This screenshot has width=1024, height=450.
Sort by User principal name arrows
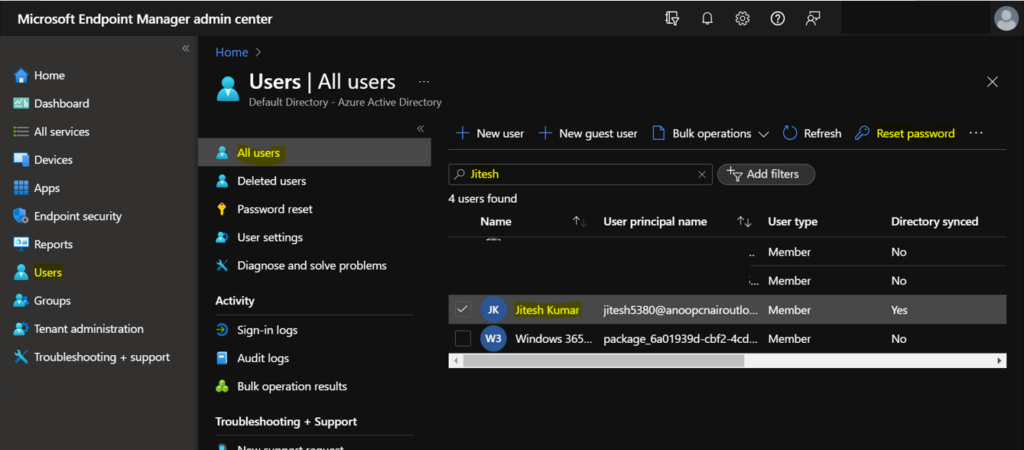tap(744, 222)
